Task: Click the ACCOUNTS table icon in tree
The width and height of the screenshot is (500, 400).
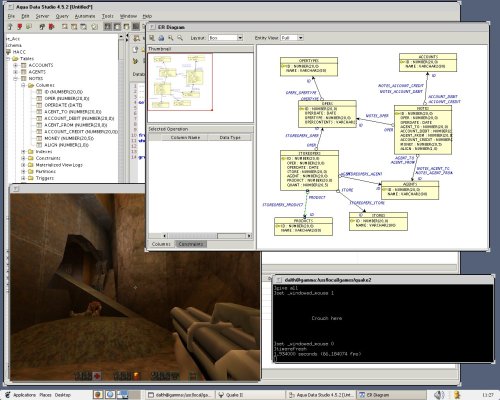Action: 24,65
